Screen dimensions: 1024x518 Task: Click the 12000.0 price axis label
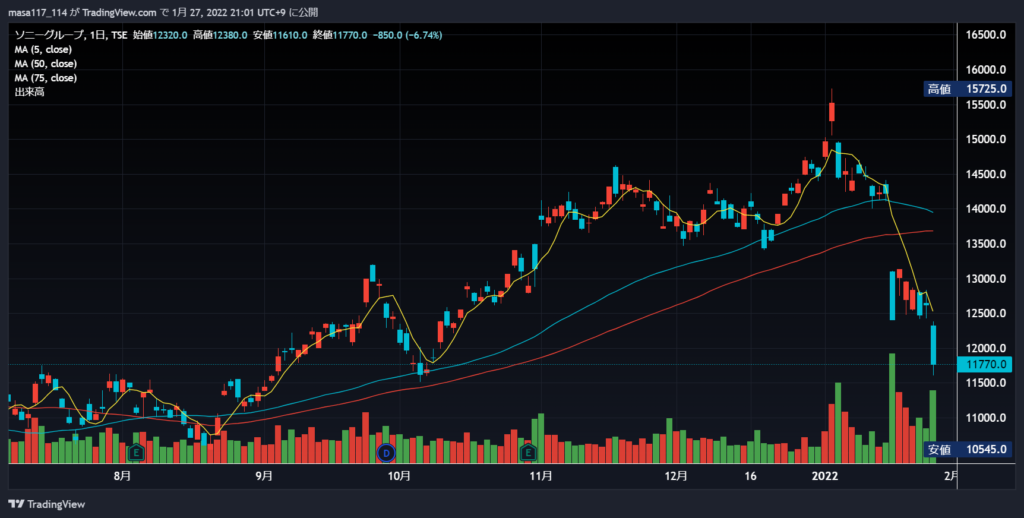tap(985, 348)
